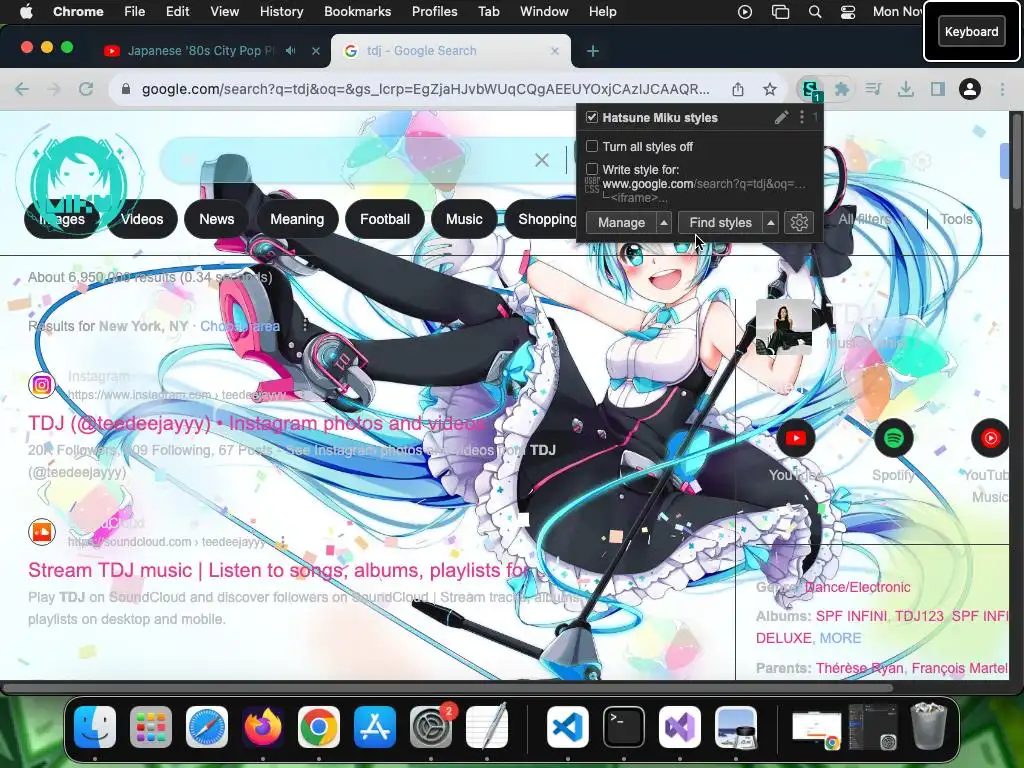The width and height of the screenshot is (1024, 768).
Task: Open Stylus options gear icon
Action: tap(799, 223)
